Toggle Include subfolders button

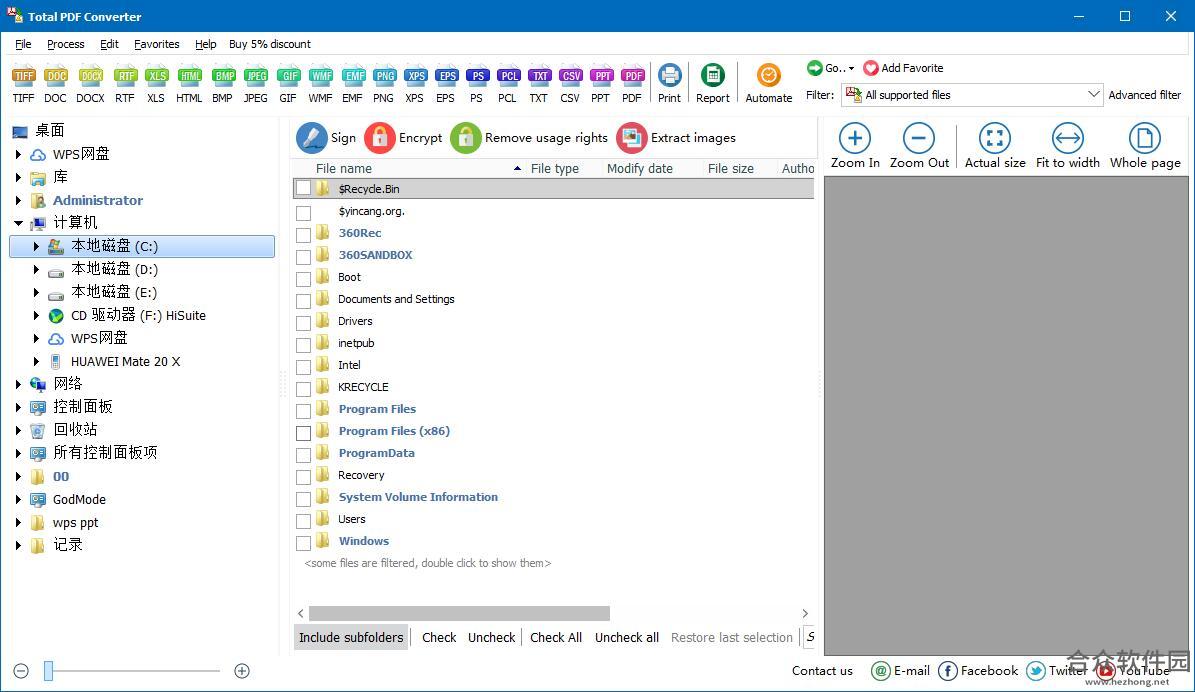pos(351,637)
